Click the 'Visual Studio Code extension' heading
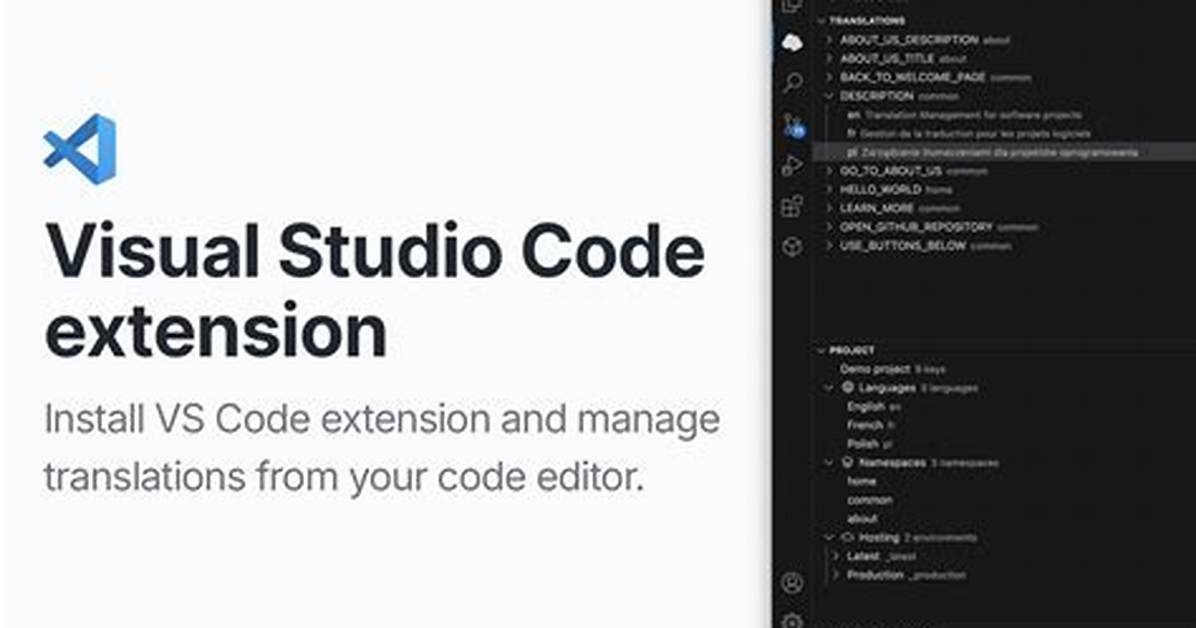The height and width of the screenshot is (628, 1196). click(x=375, y=291)
